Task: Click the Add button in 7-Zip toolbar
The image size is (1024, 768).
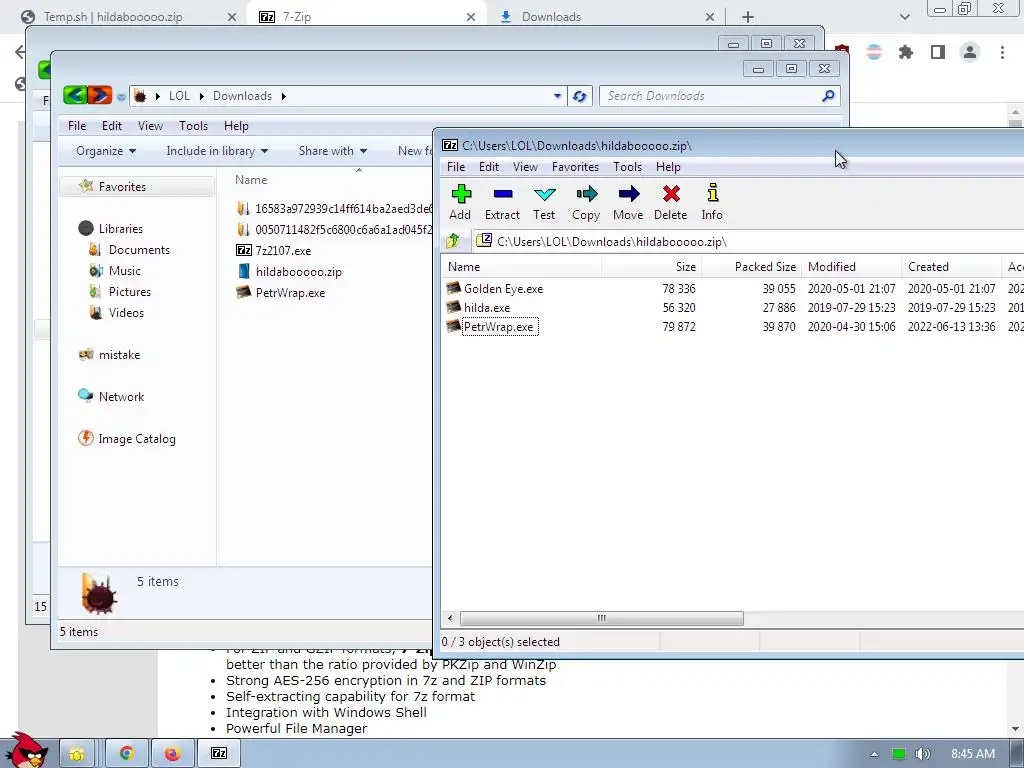Action: click(460, 202)
